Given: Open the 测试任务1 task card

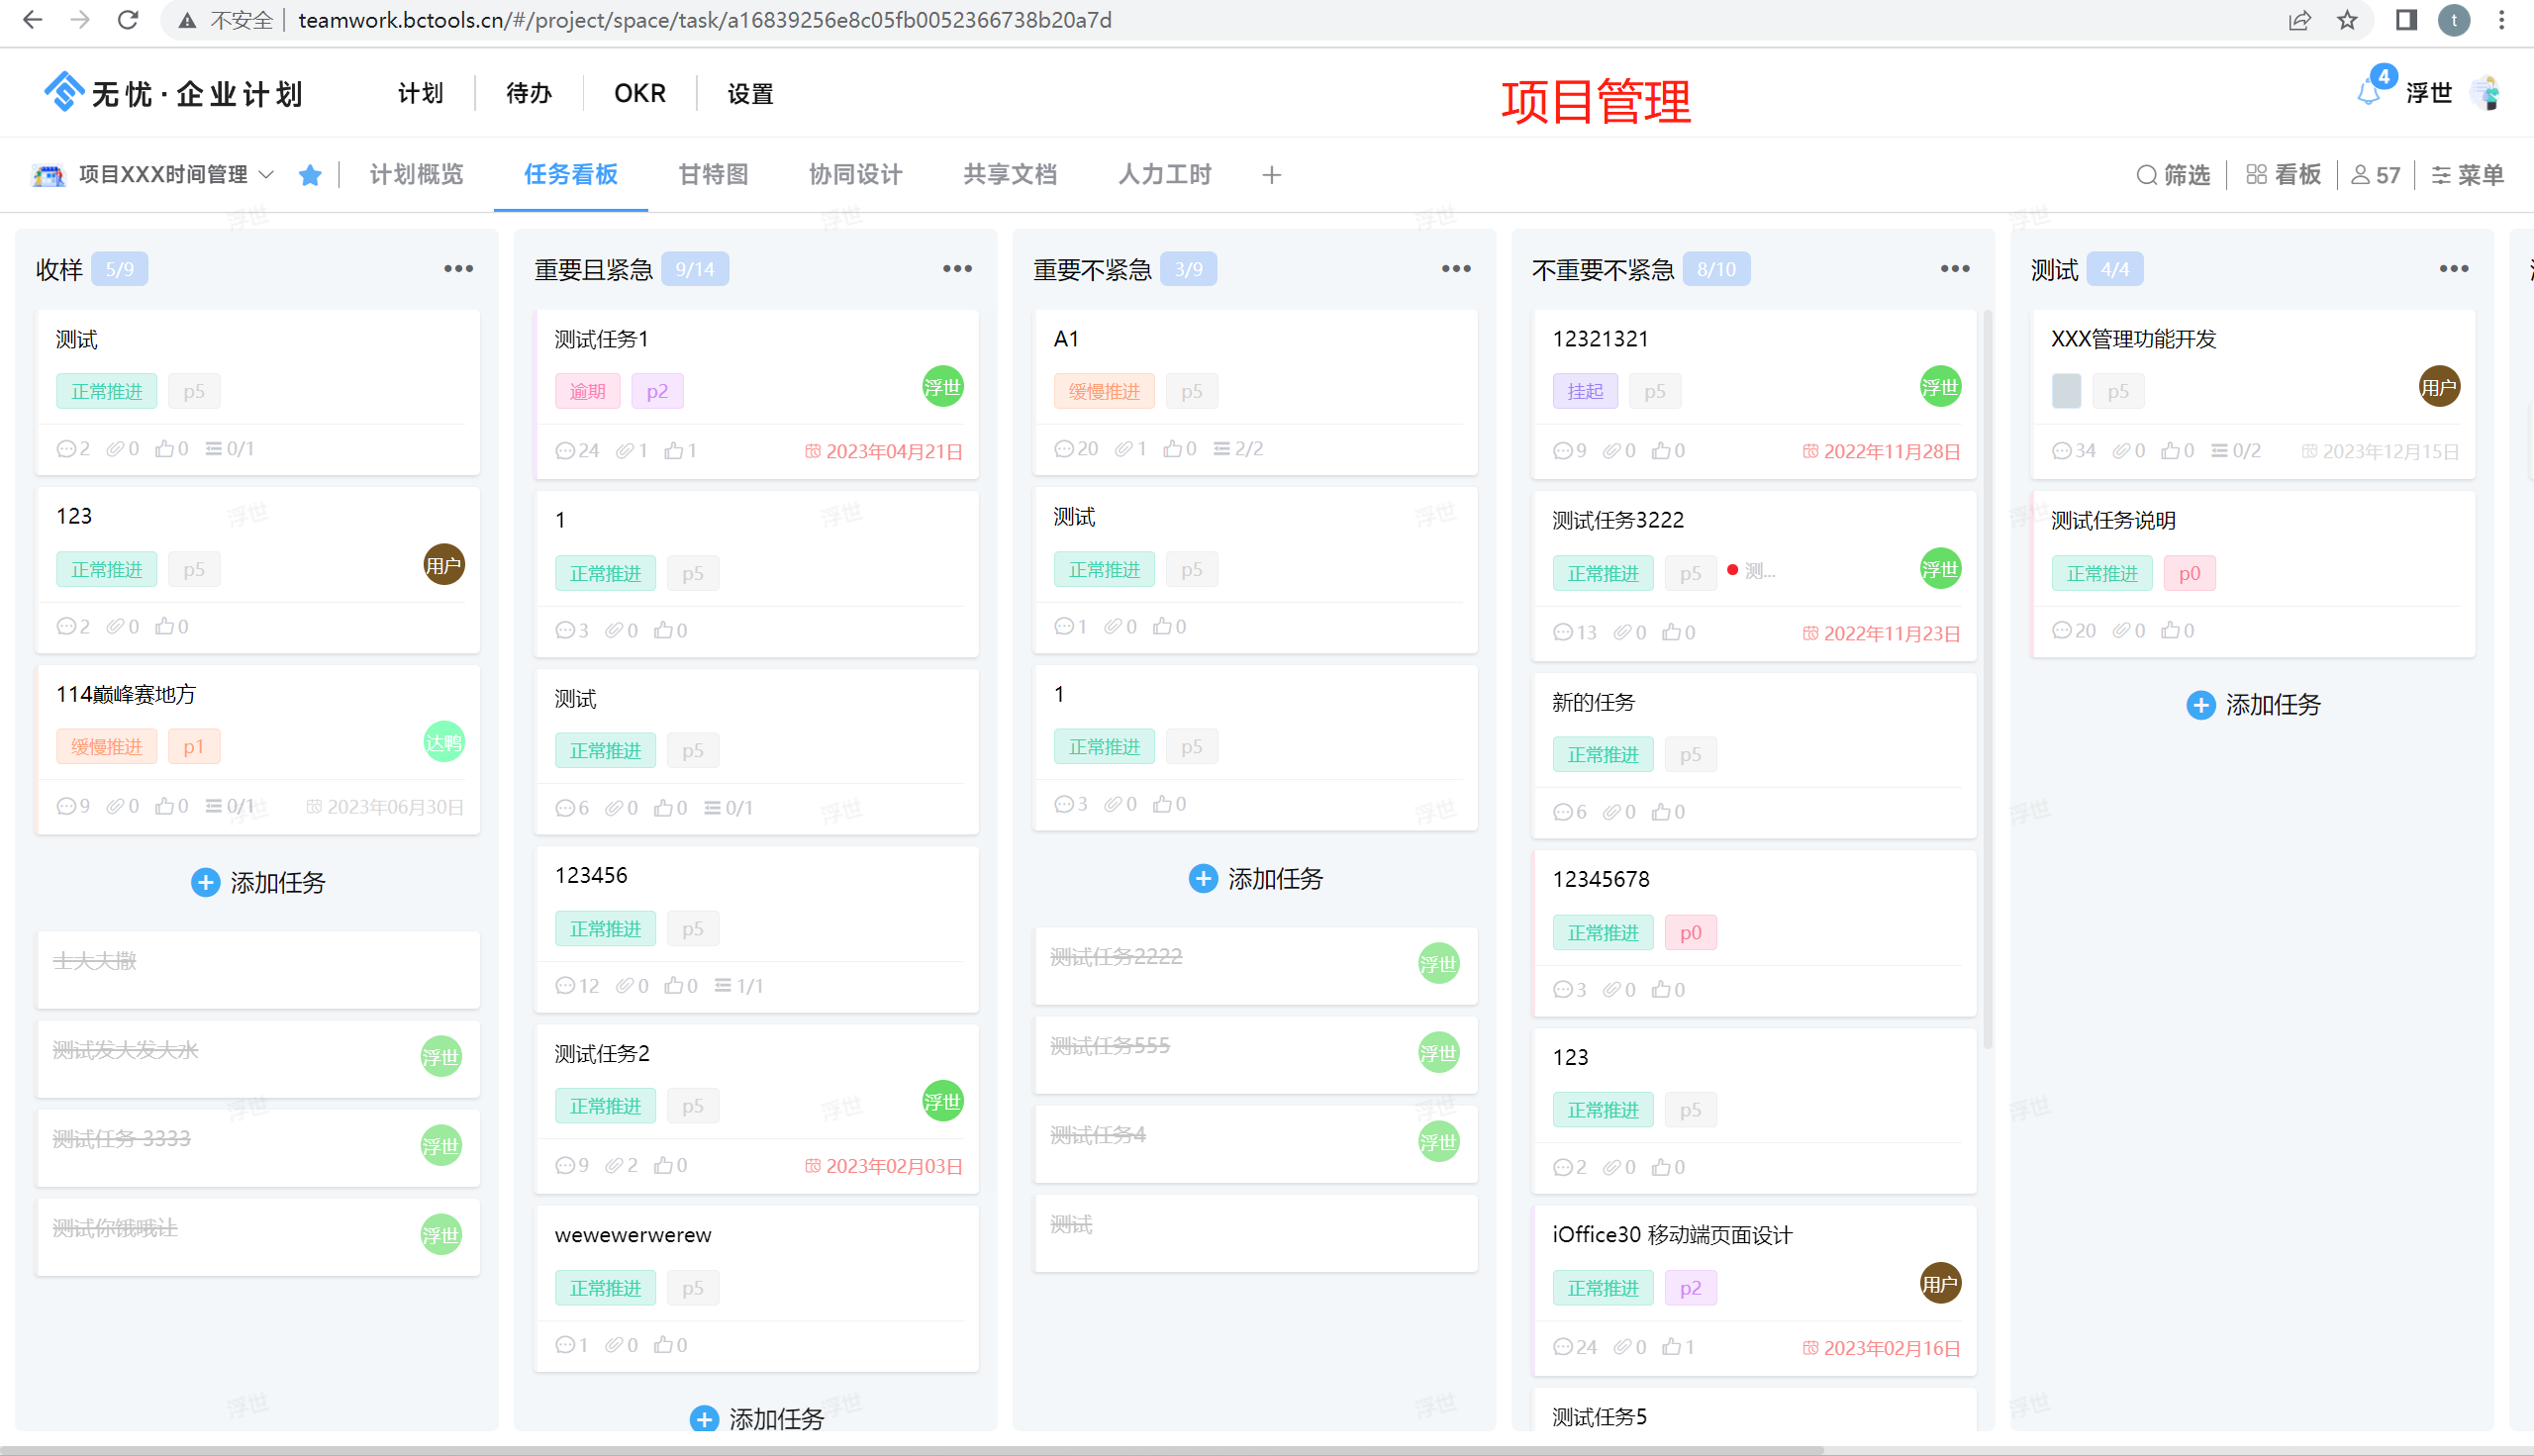Looking at the screenshot, I should click(700, 340).
